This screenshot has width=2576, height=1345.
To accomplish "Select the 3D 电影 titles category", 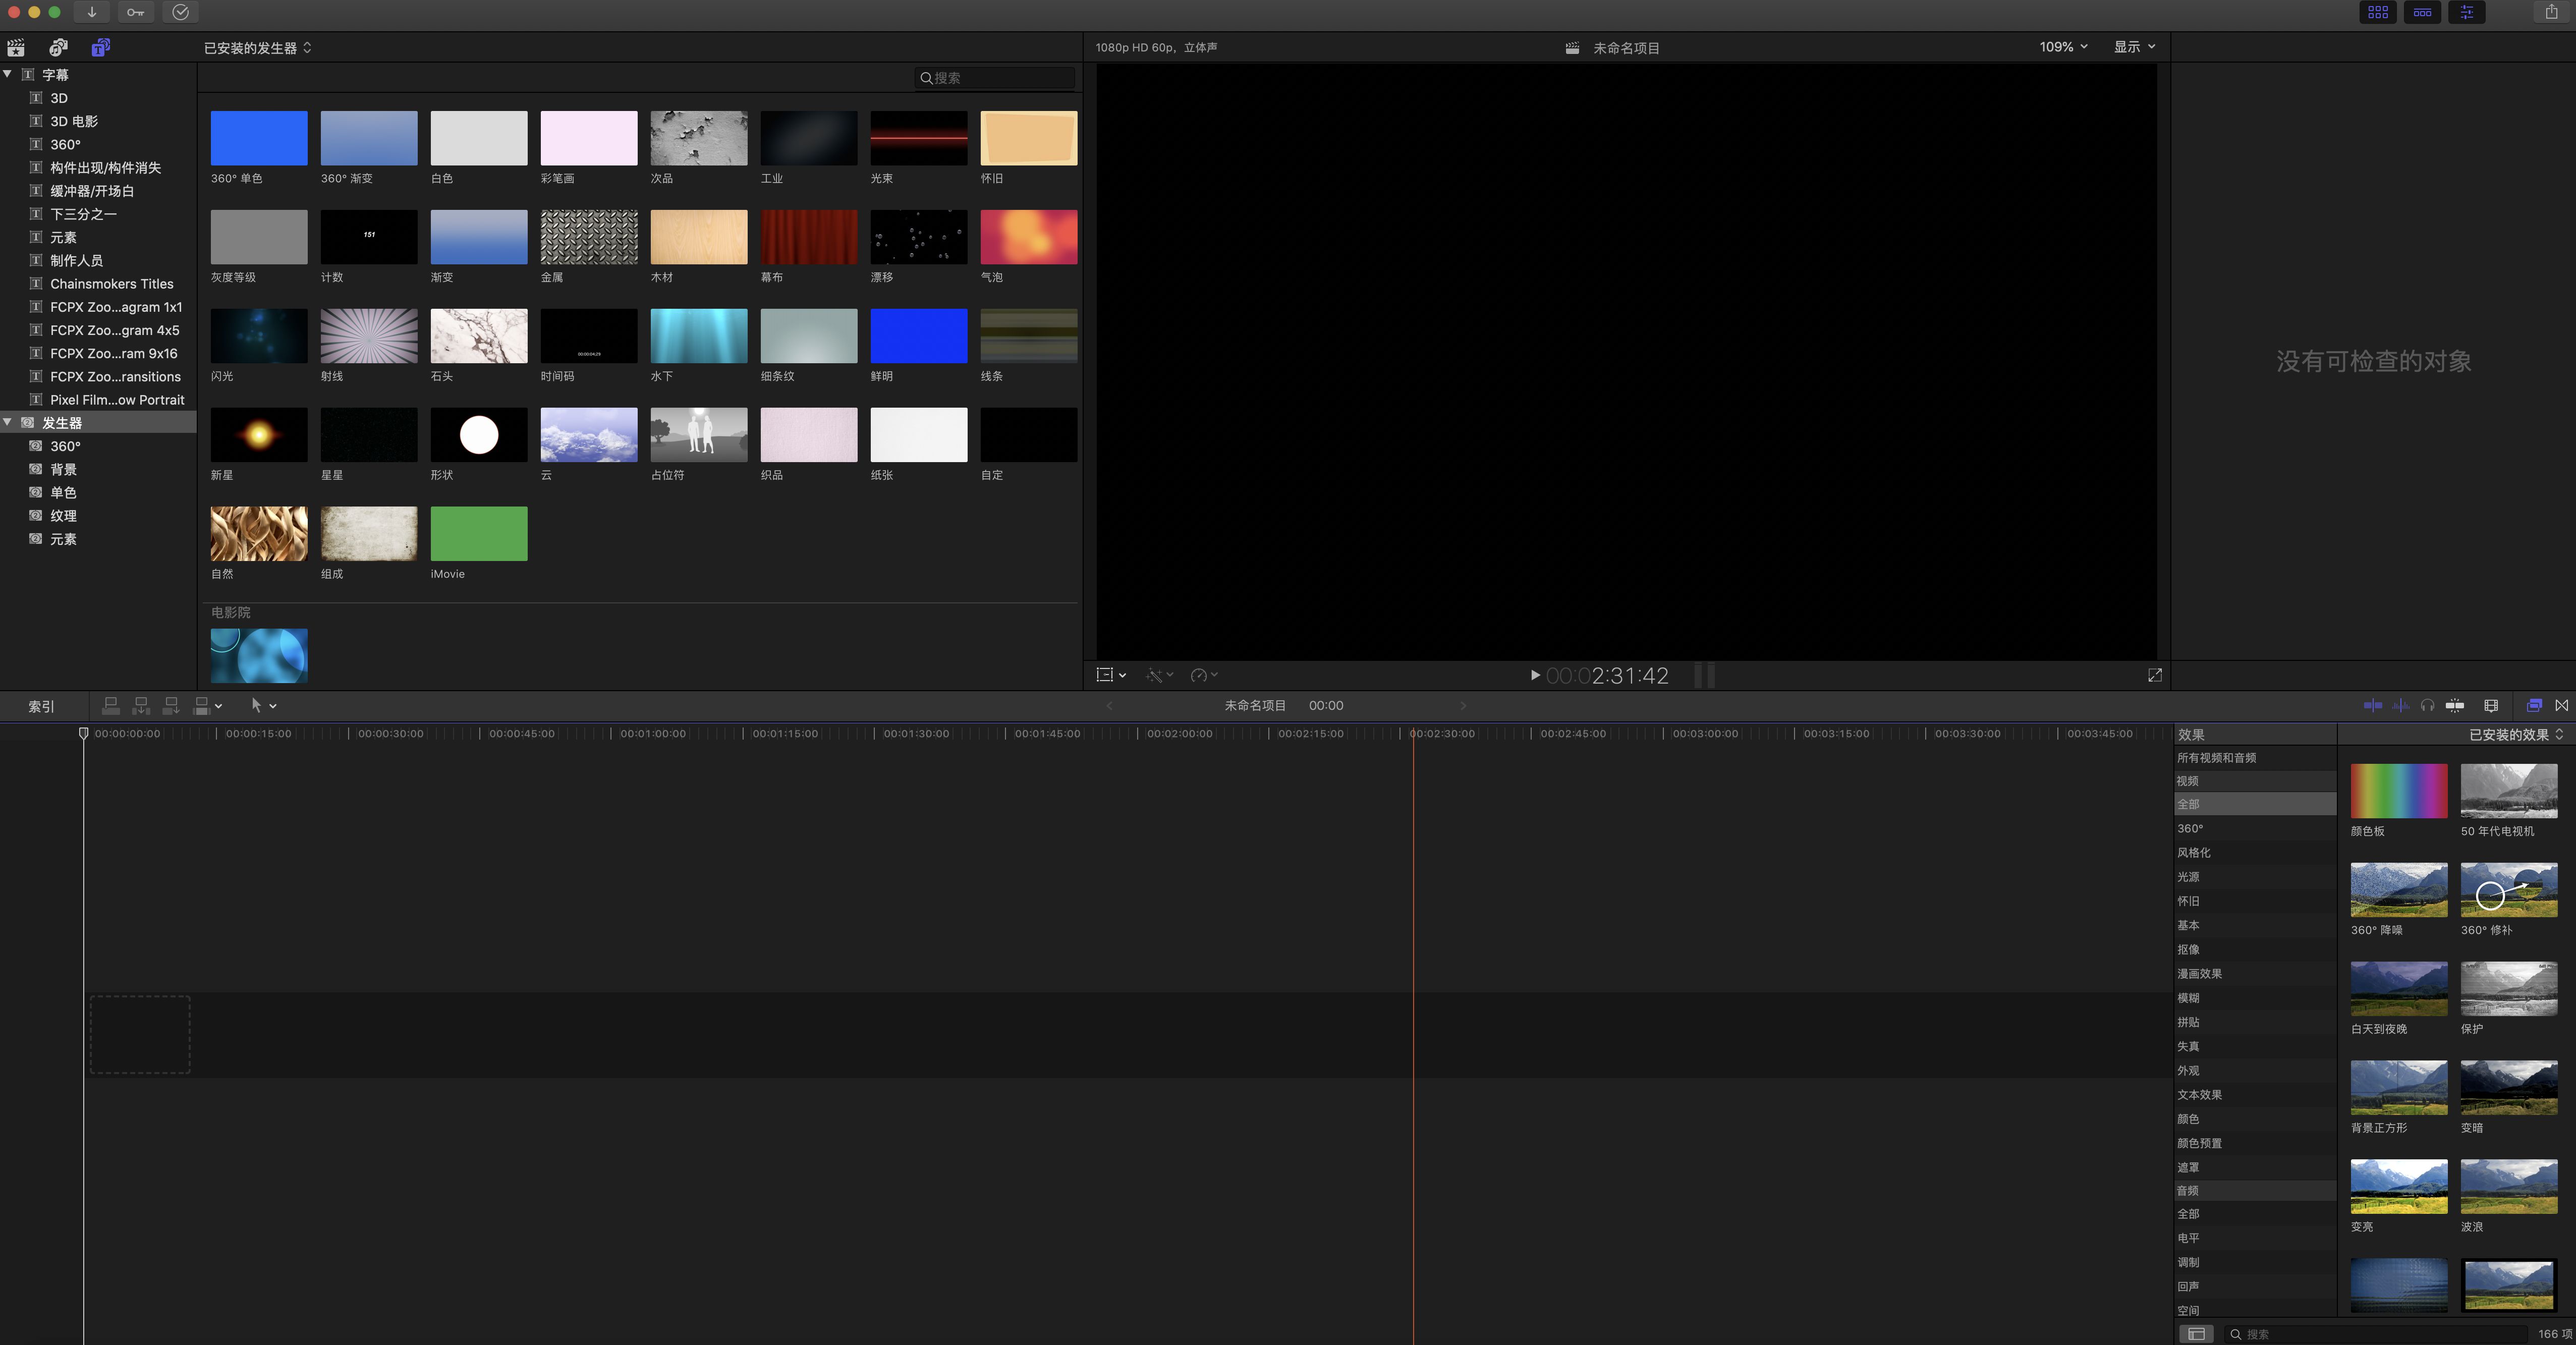I will pyautogui.click(x=74, y=121).
